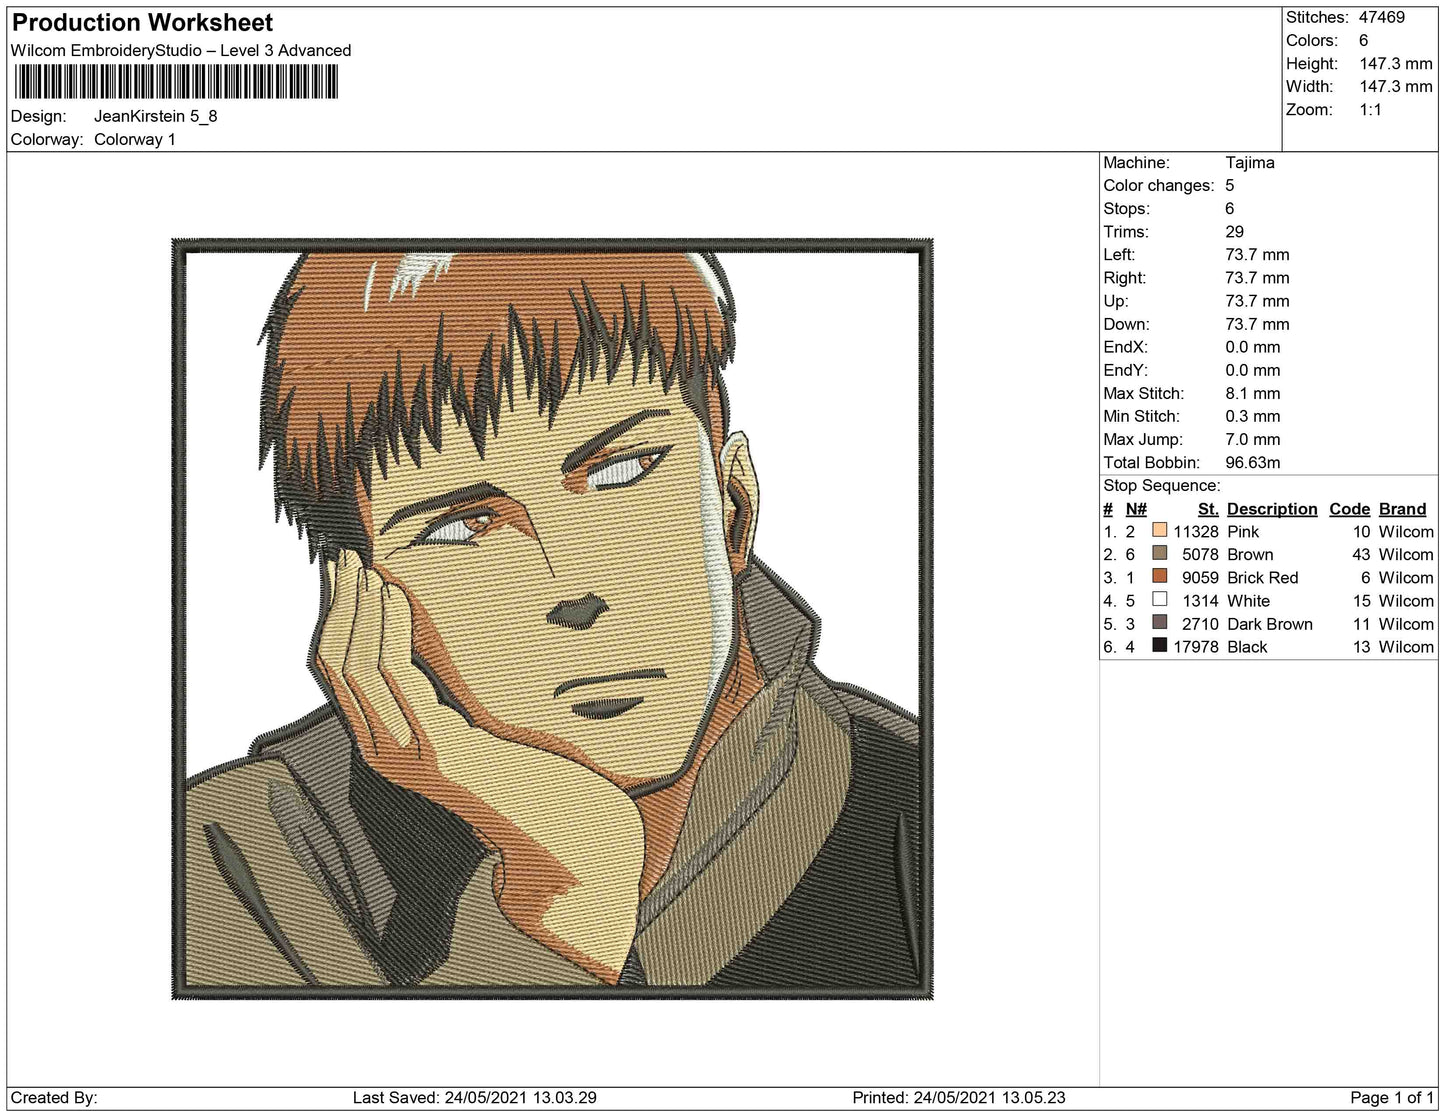
Task: Select the design name "JeanKirstein 5_8"
Action: click(155, 116)
